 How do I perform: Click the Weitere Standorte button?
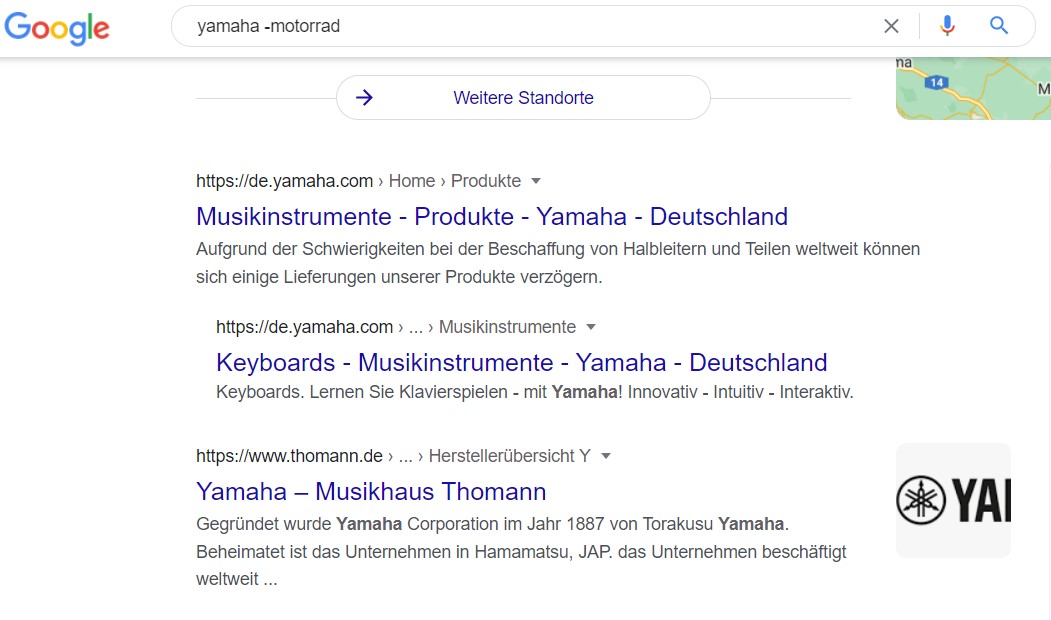pyautogui.click(x=523, y=98)
